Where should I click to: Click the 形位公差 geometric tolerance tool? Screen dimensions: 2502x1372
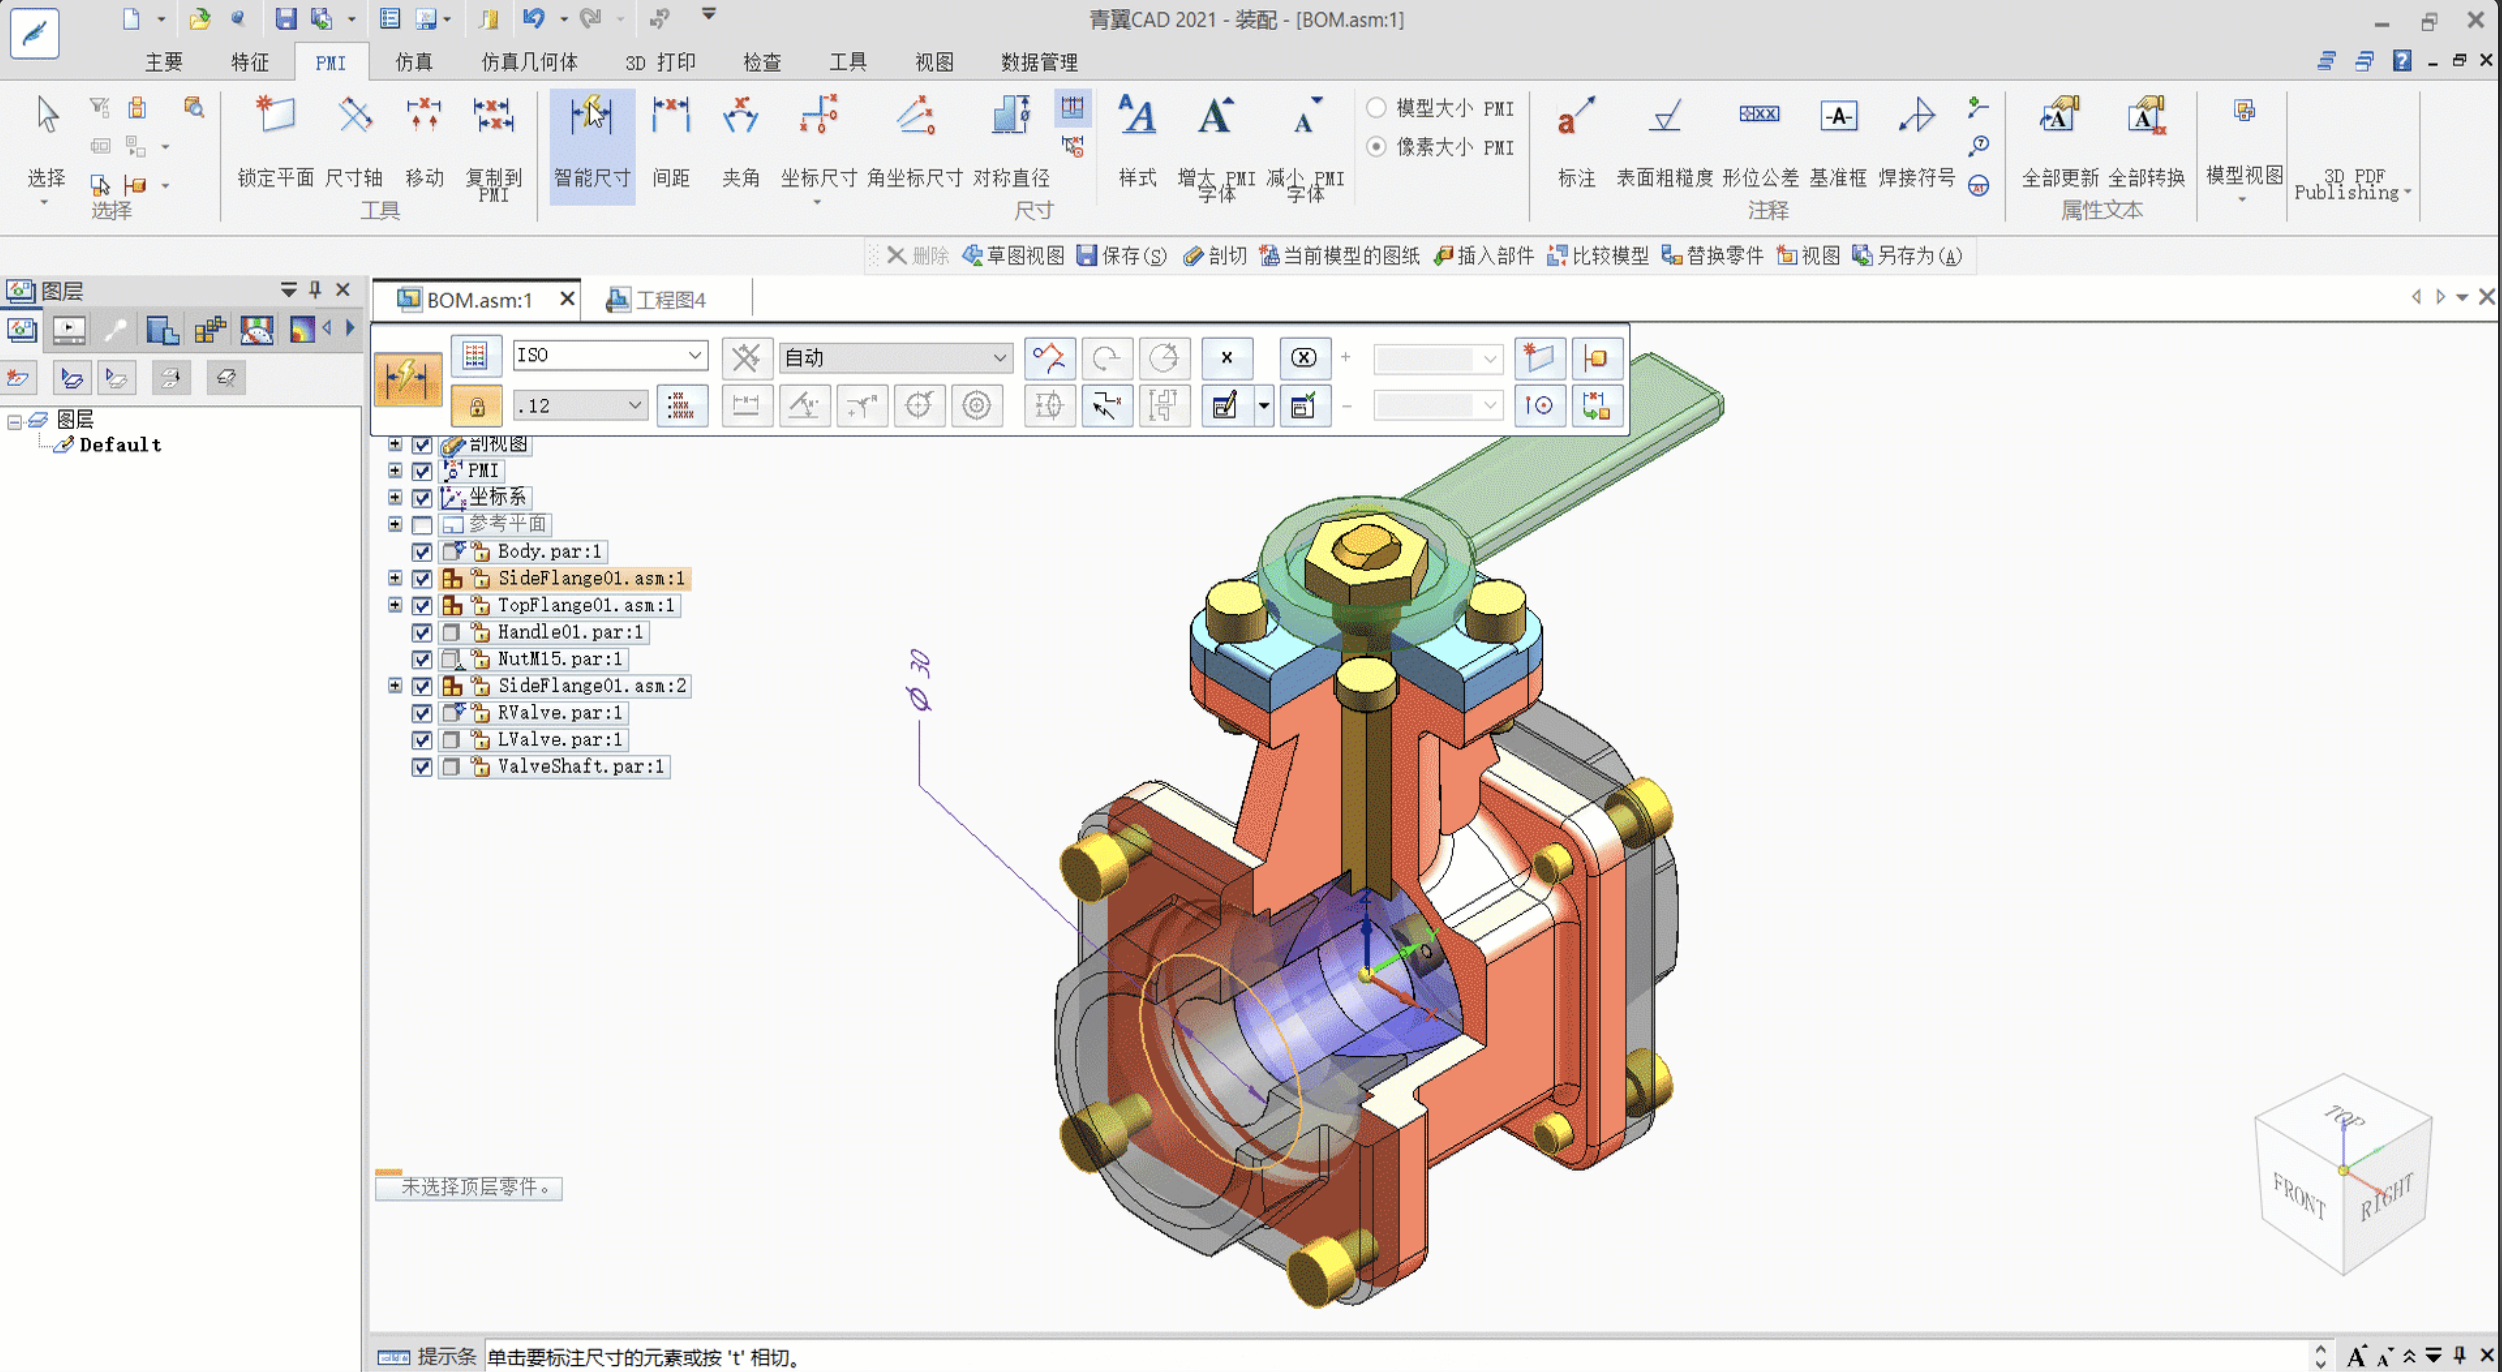(1760, 143)
